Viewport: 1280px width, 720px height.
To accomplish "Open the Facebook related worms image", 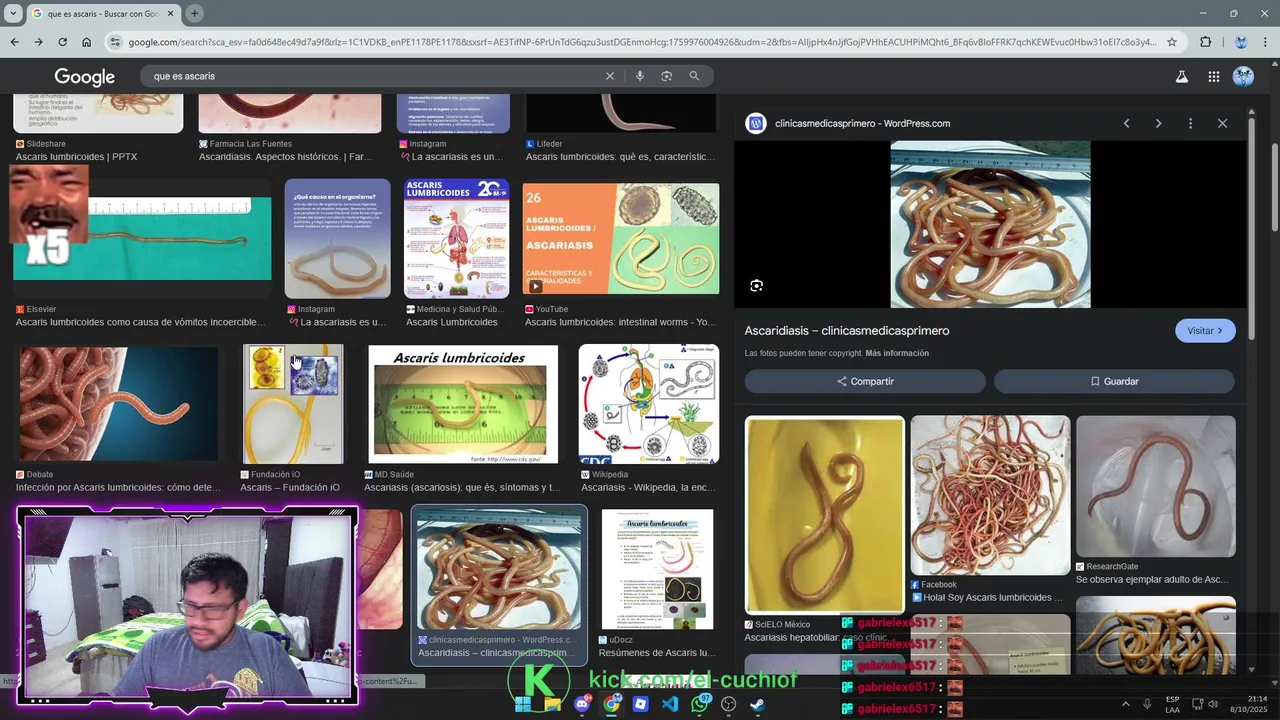I will click(990, 495).
